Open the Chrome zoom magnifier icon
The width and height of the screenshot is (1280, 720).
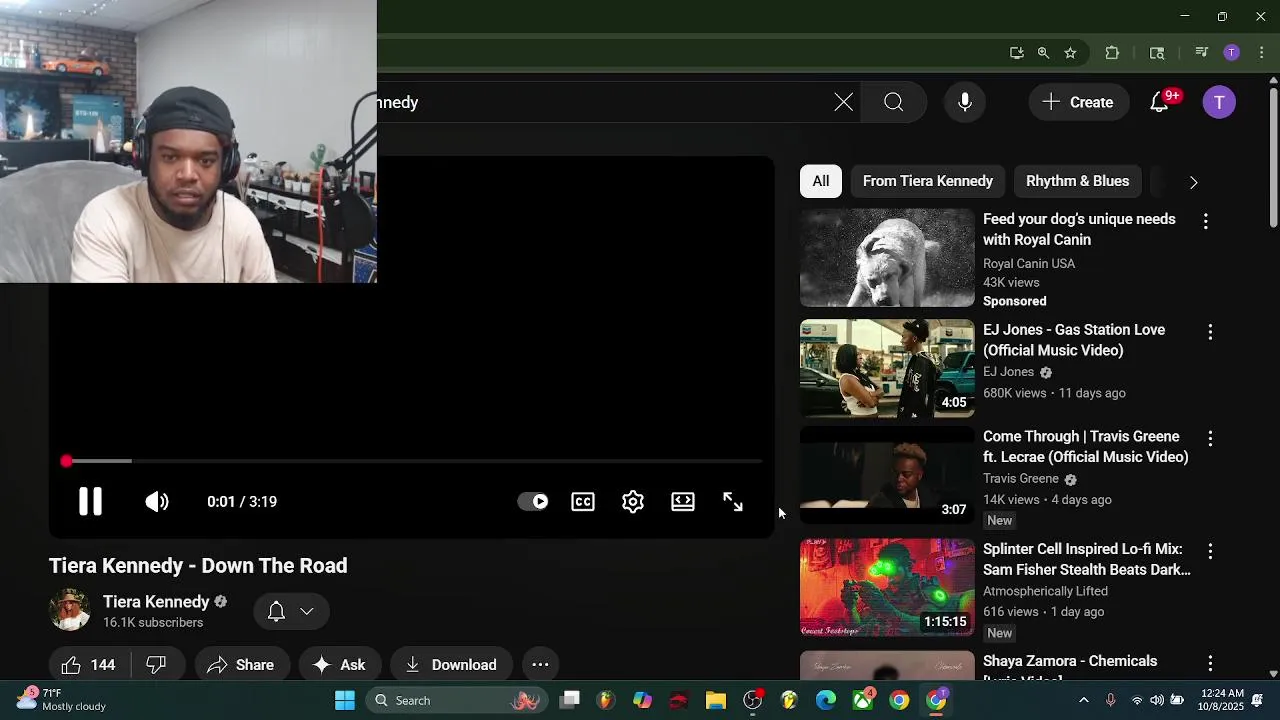1043,53
